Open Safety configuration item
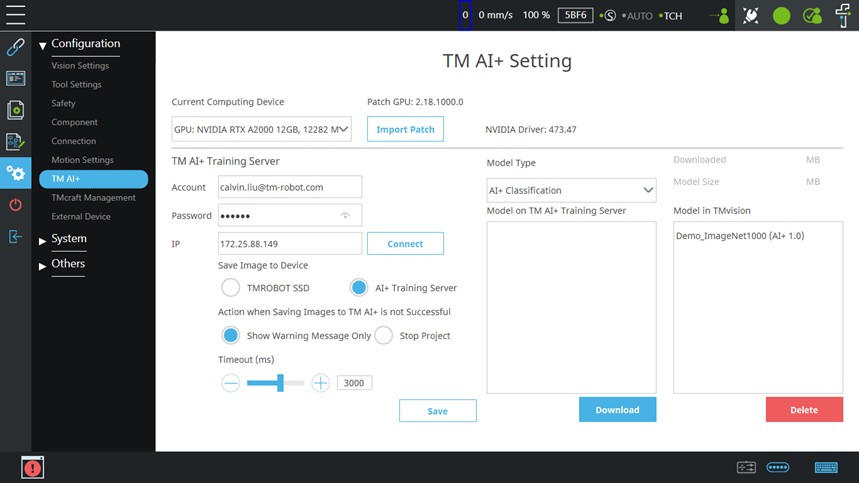Viewport: 859px width, 483px height. [63, 104]
